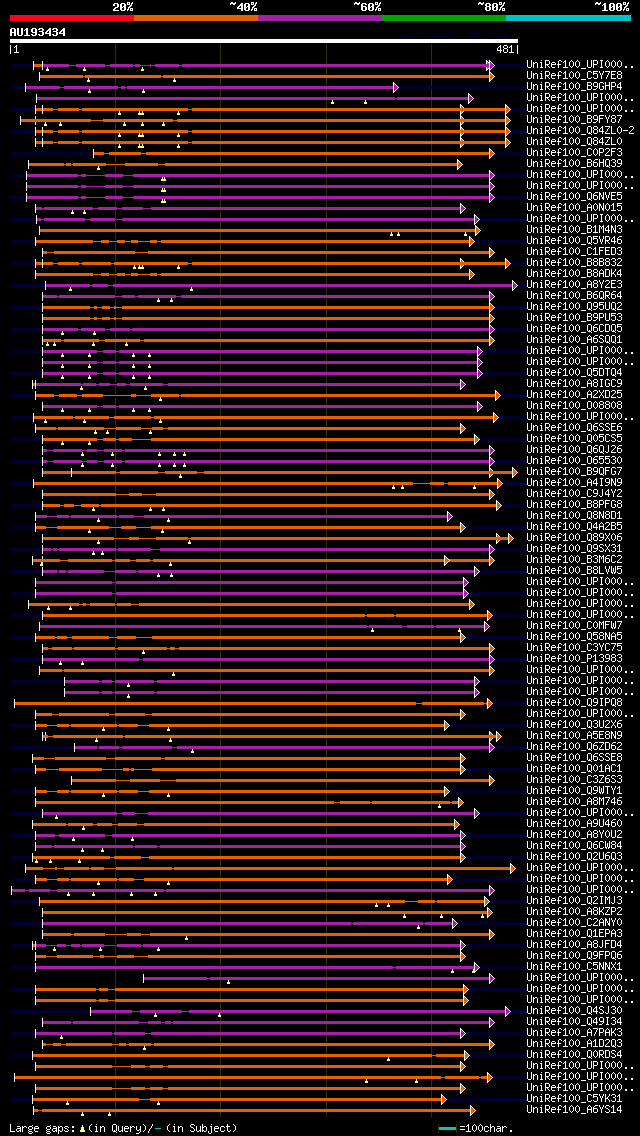Click hit label UniRef100_Q6CW84
The height and width of the screenshot is (1136, 640).
click(x=574, y=845)
